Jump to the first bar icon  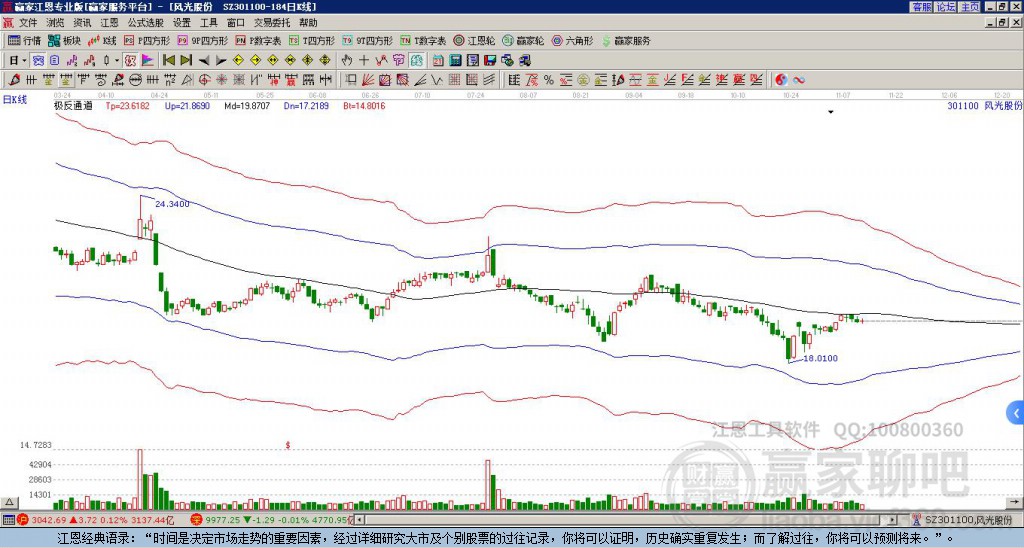tap(168, 61)
